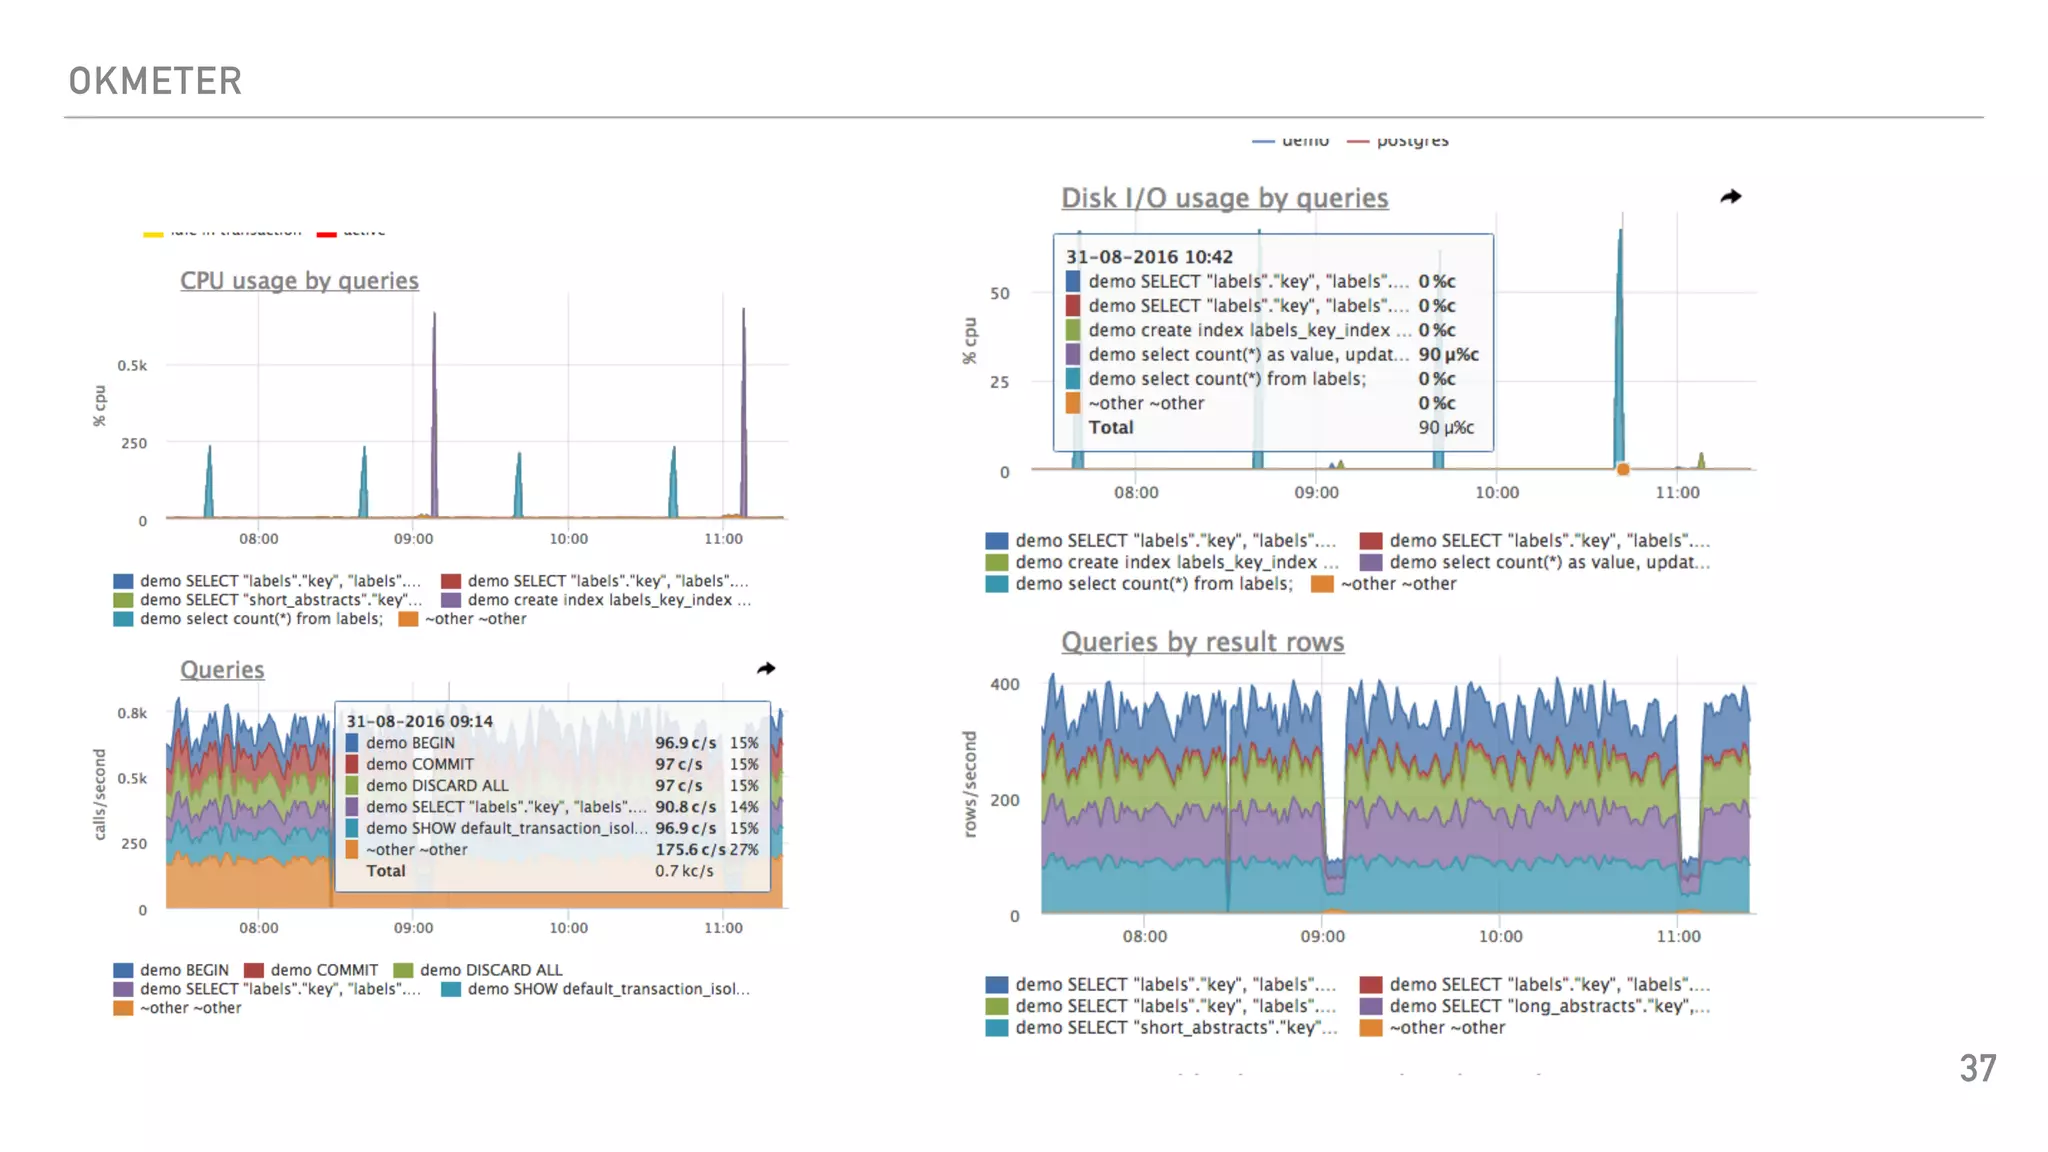This screenshot has width=2048, height=1152.
Task: Click share arrow on Disk I/O chart
Action: (x=1730, y=197)
